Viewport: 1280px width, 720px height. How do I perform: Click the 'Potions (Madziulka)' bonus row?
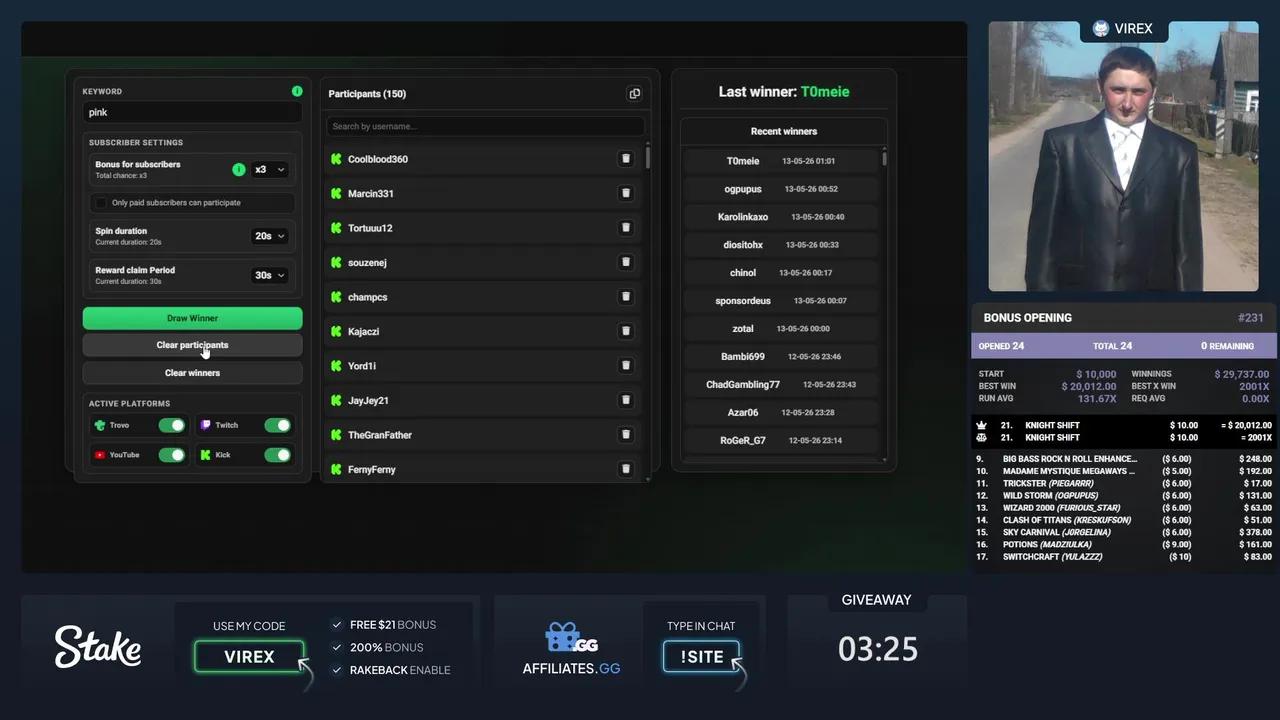(x=1123, y=545)
